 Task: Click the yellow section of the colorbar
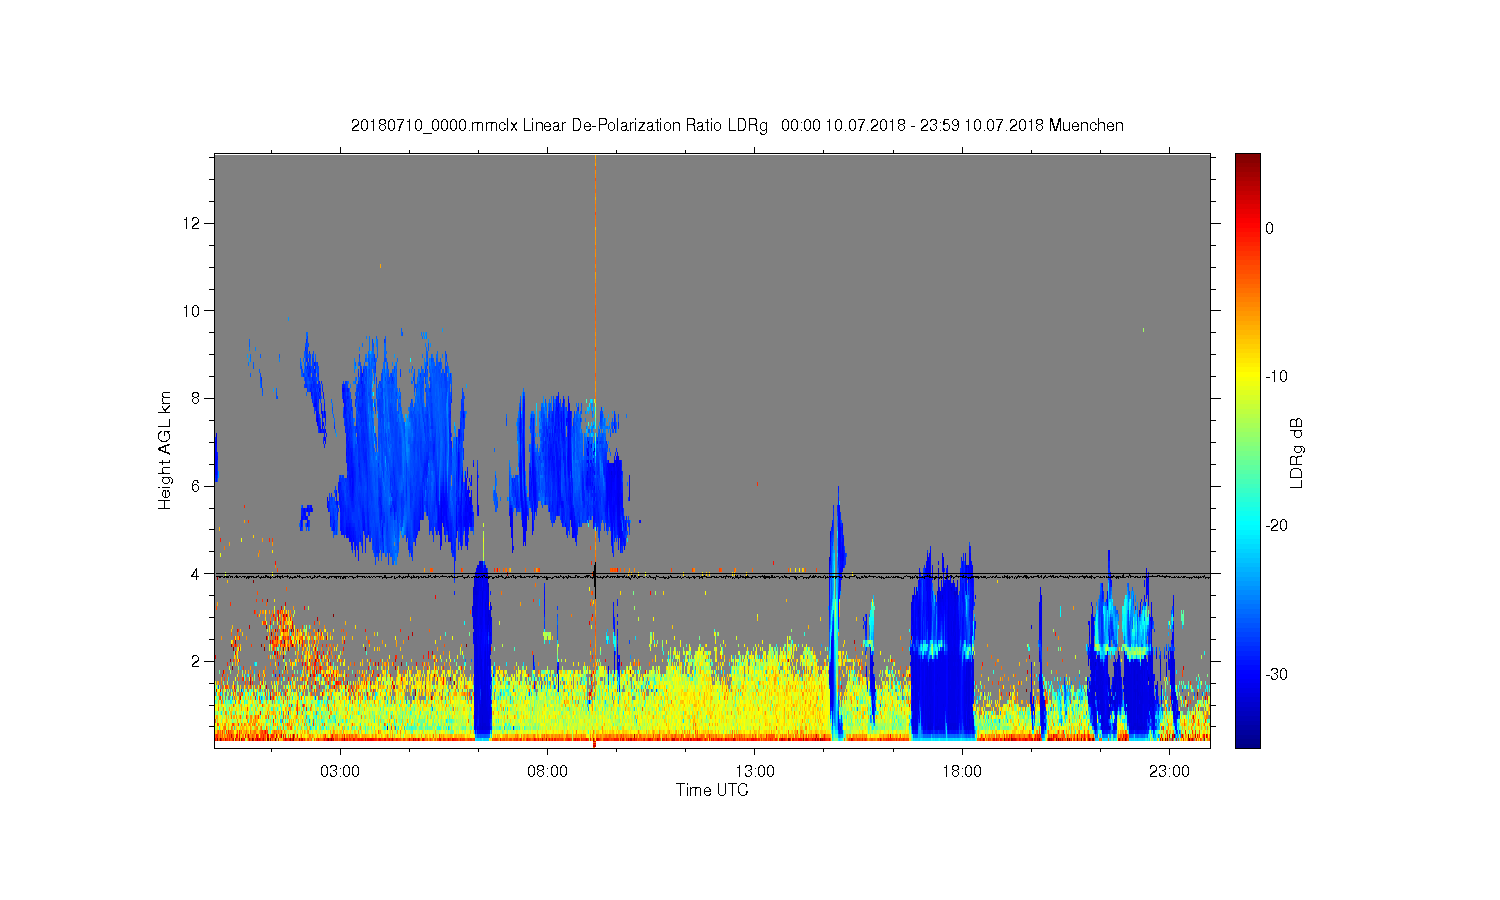[1247, 375]
